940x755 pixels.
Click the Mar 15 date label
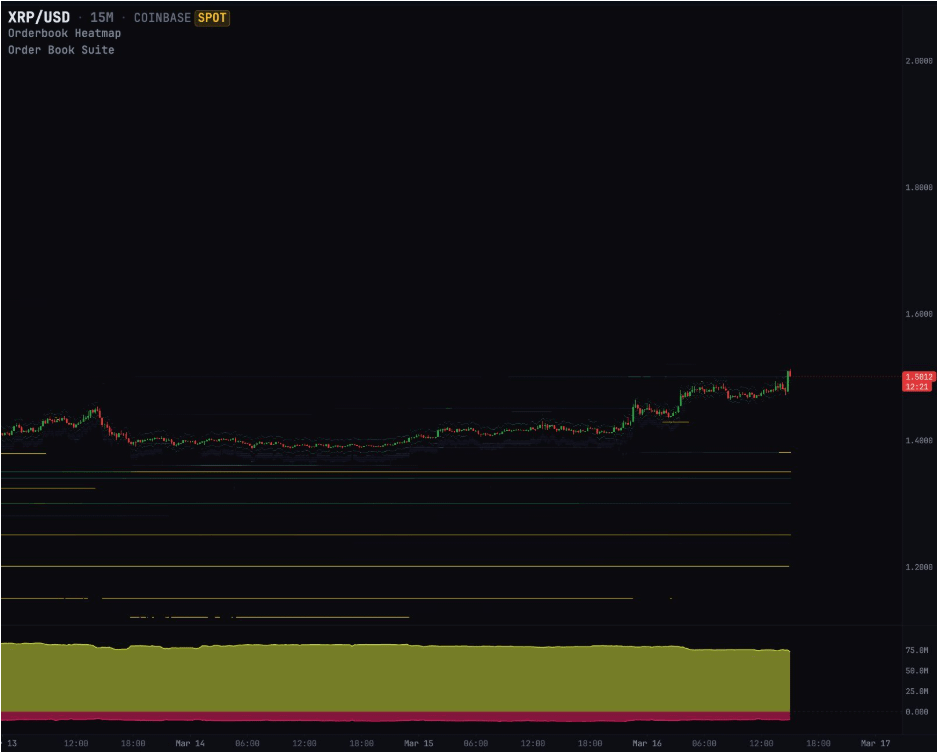(418, 744)
